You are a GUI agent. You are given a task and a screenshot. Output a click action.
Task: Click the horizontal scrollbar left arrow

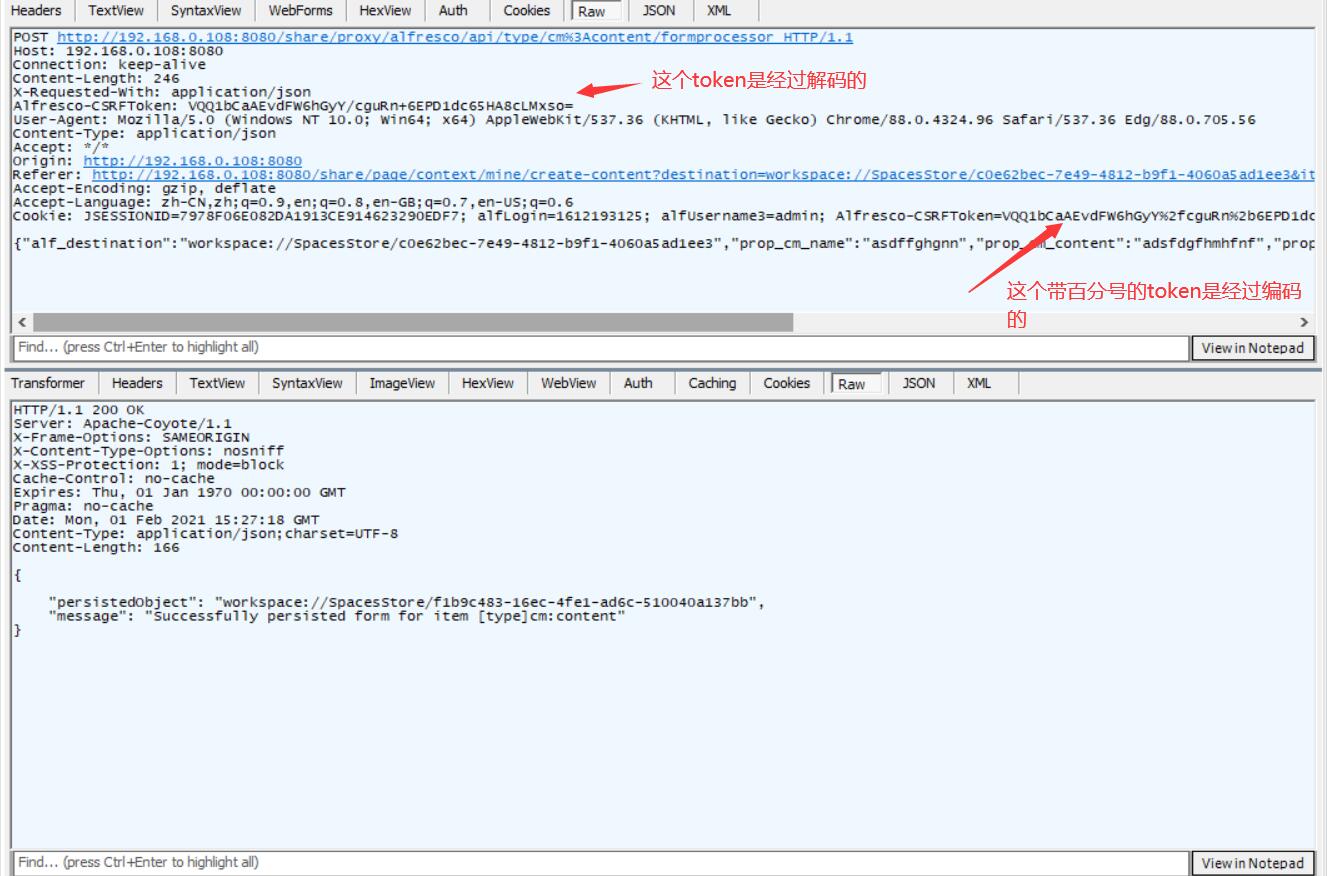(x=22, y=322)
